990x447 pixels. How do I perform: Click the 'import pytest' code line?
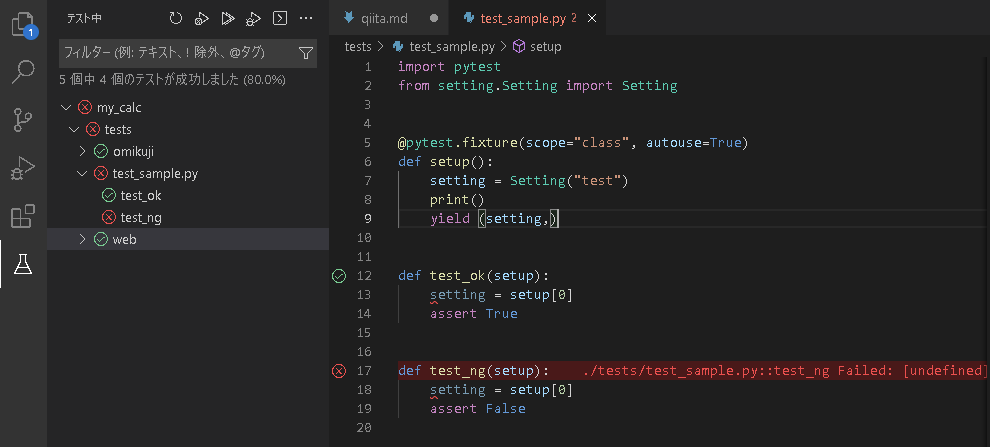(449, 66)
